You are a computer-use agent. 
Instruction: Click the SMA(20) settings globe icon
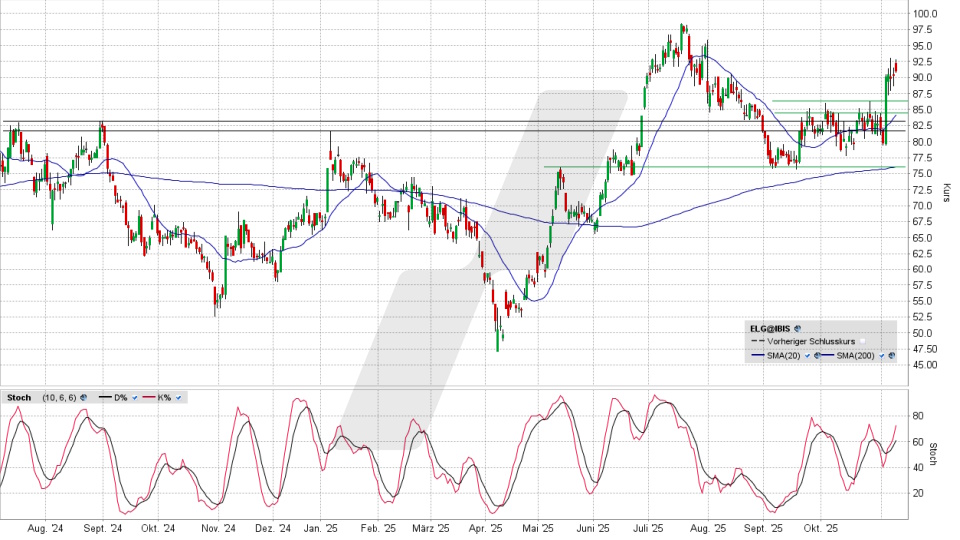815,354
